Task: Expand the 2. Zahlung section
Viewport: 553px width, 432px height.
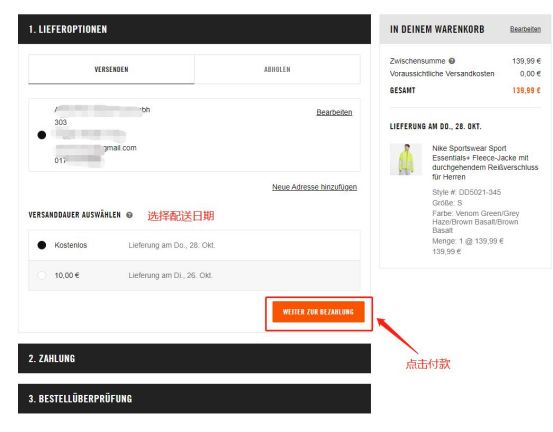Action: pyautogui.click(x=194, y=358)
